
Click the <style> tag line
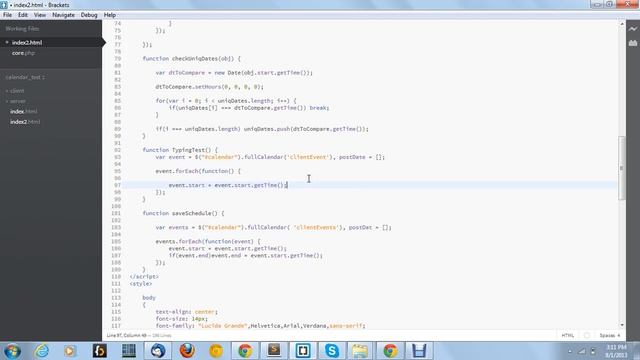coord(140,283)
